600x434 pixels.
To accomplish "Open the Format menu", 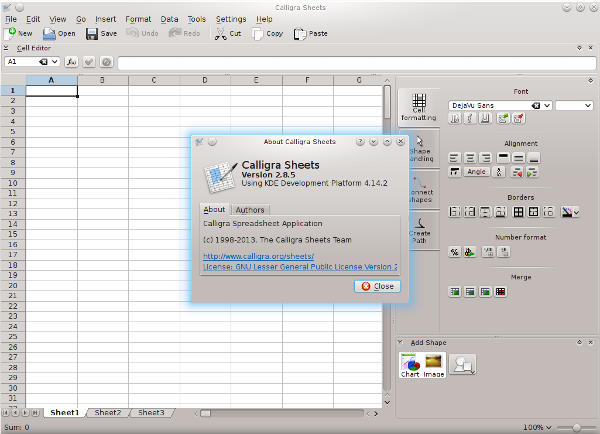I will tap(138, 19).
